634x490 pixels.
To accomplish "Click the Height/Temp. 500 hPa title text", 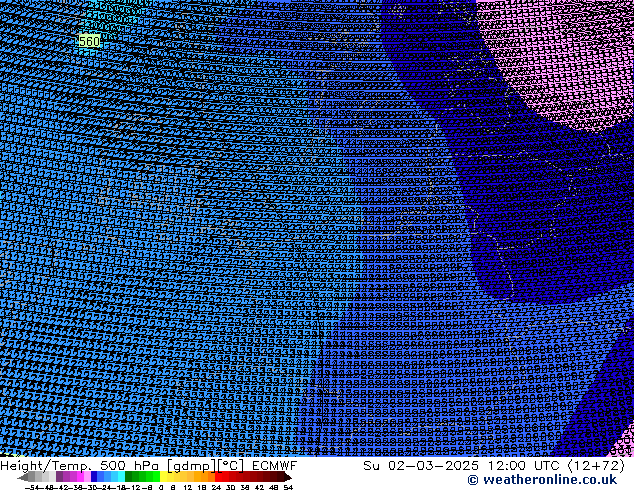I will tap(80, 466).
